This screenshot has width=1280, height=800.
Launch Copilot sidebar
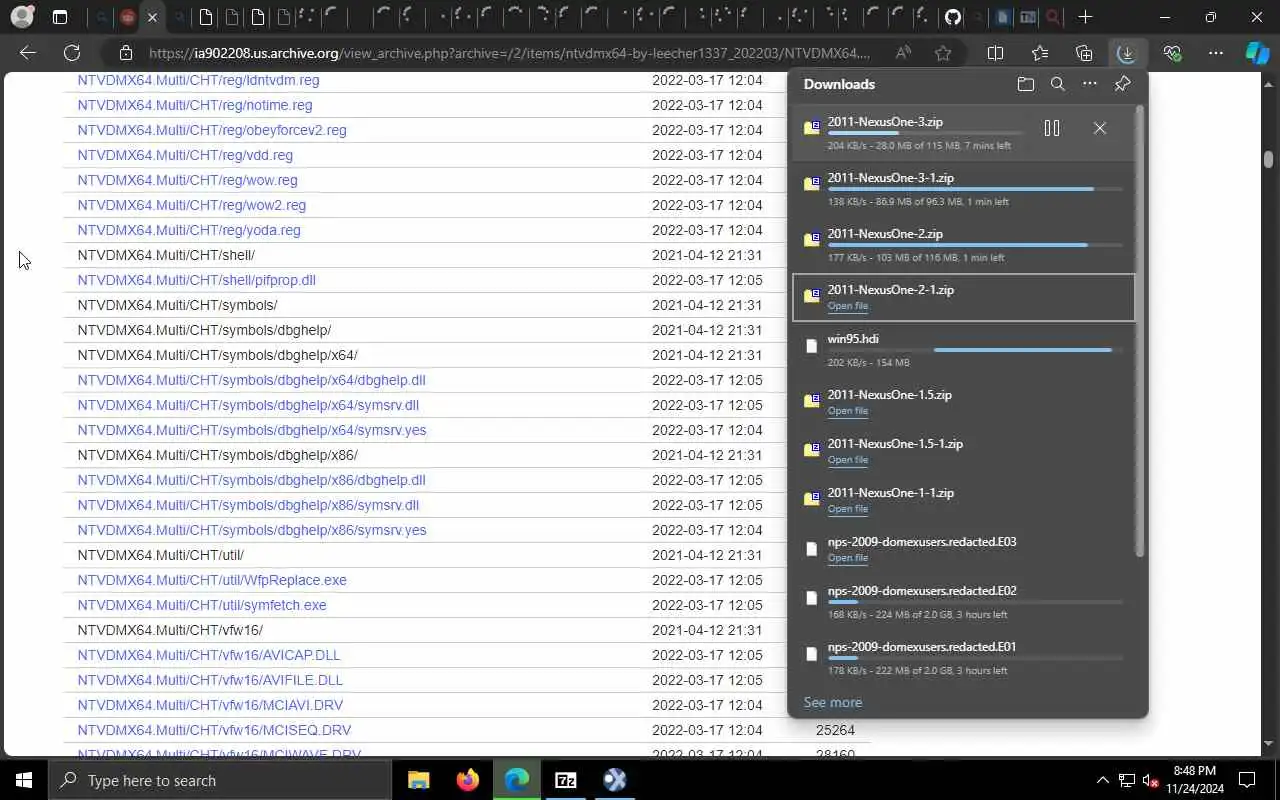click(1257, 53)
